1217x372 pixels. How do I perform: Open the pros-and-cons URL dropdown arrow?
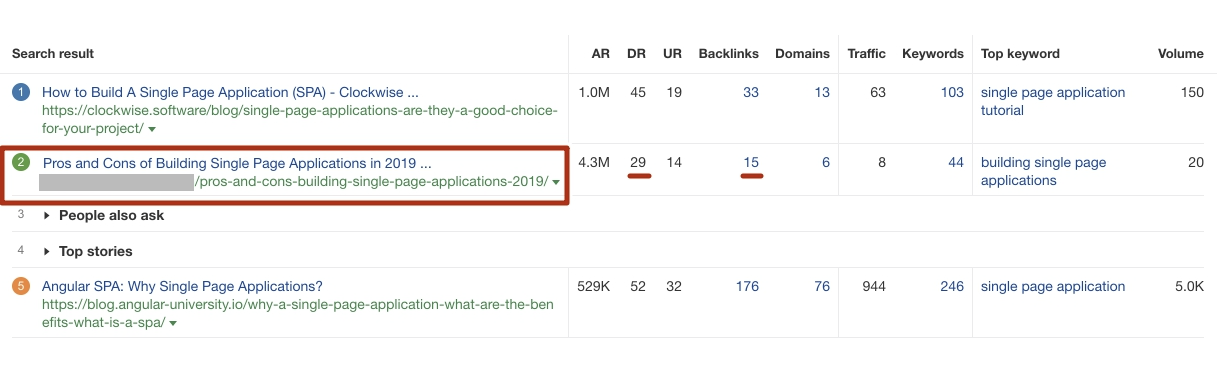point(556,182)
